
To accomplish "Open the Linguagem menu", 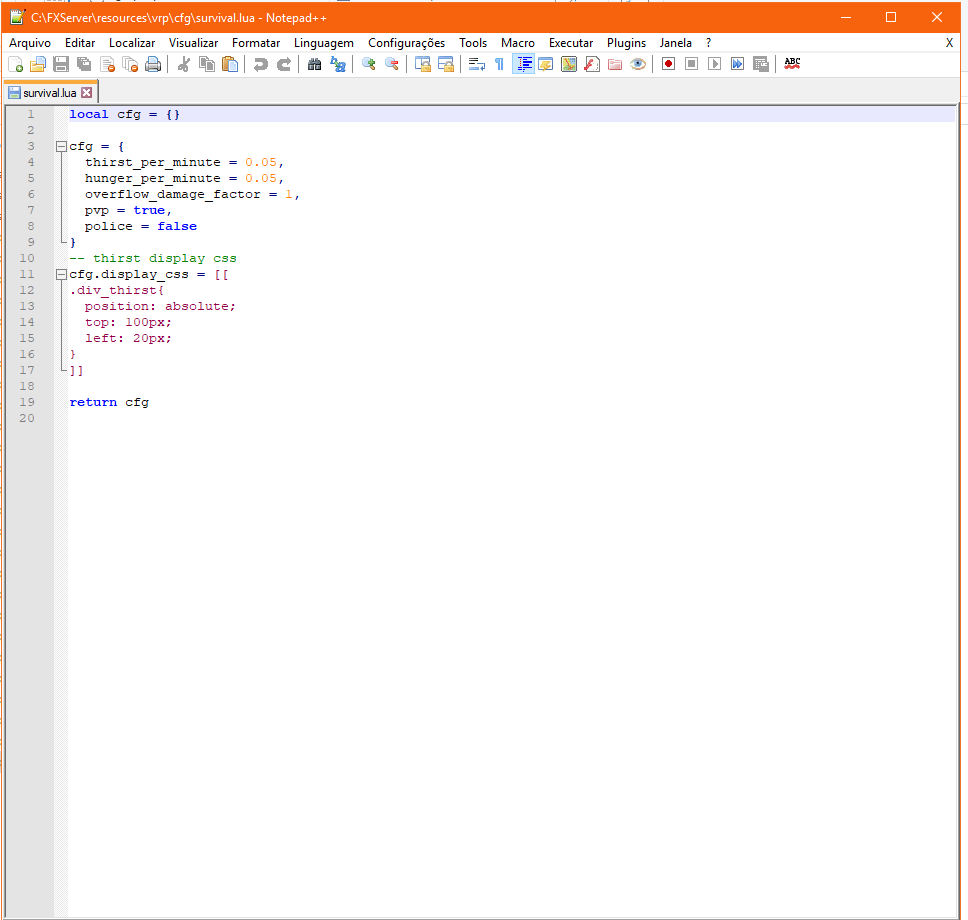I will click(323, 43).
